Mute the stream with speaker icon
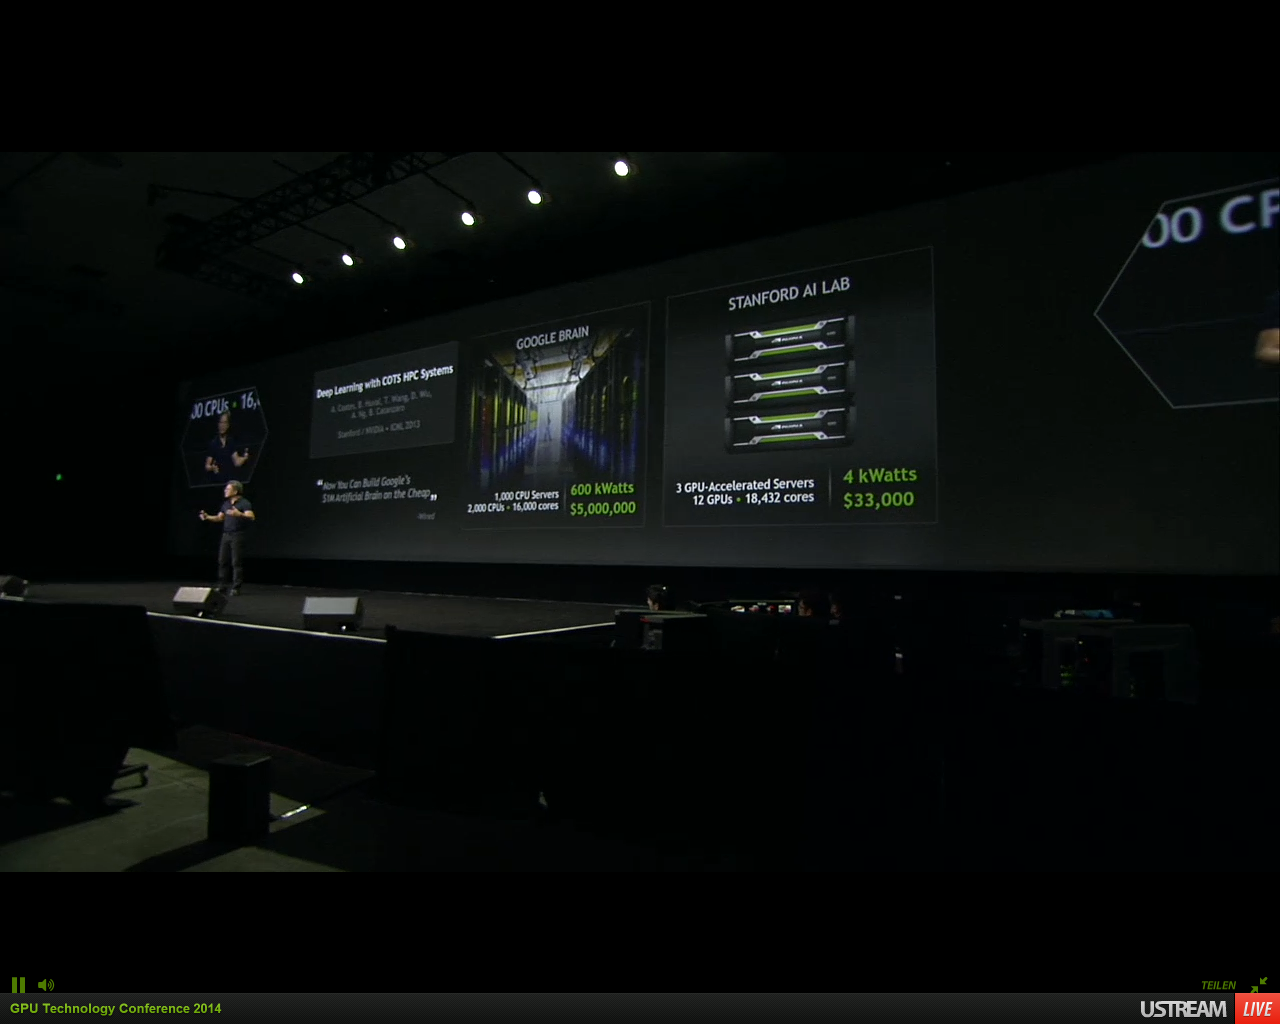This screenshot has width=1280, height=1024. pyautogui.click(x=46, y=985)
